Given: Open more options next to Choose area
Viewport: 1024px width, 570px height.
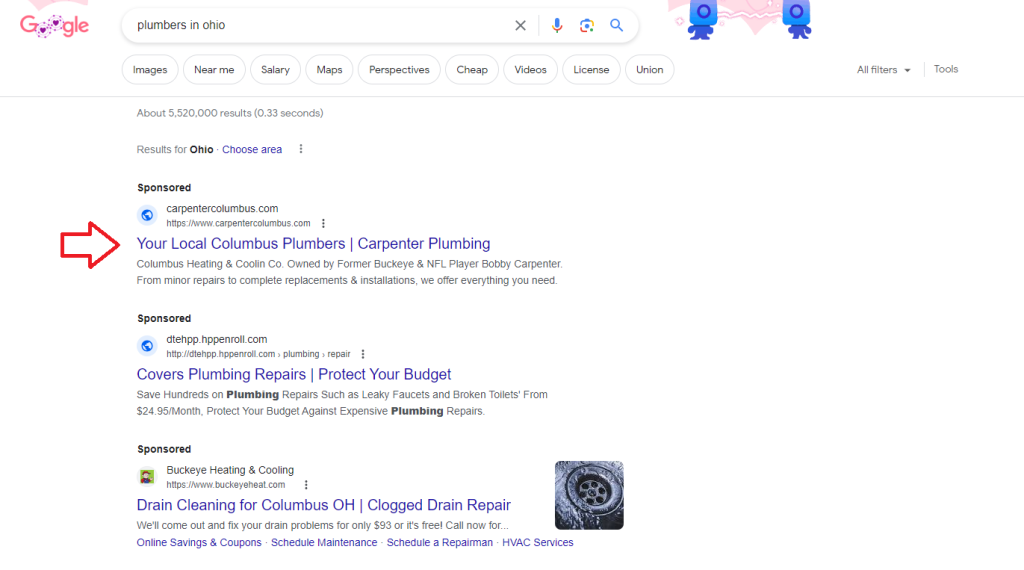Looking at the screenshot, I should click(x=301, y=150).
